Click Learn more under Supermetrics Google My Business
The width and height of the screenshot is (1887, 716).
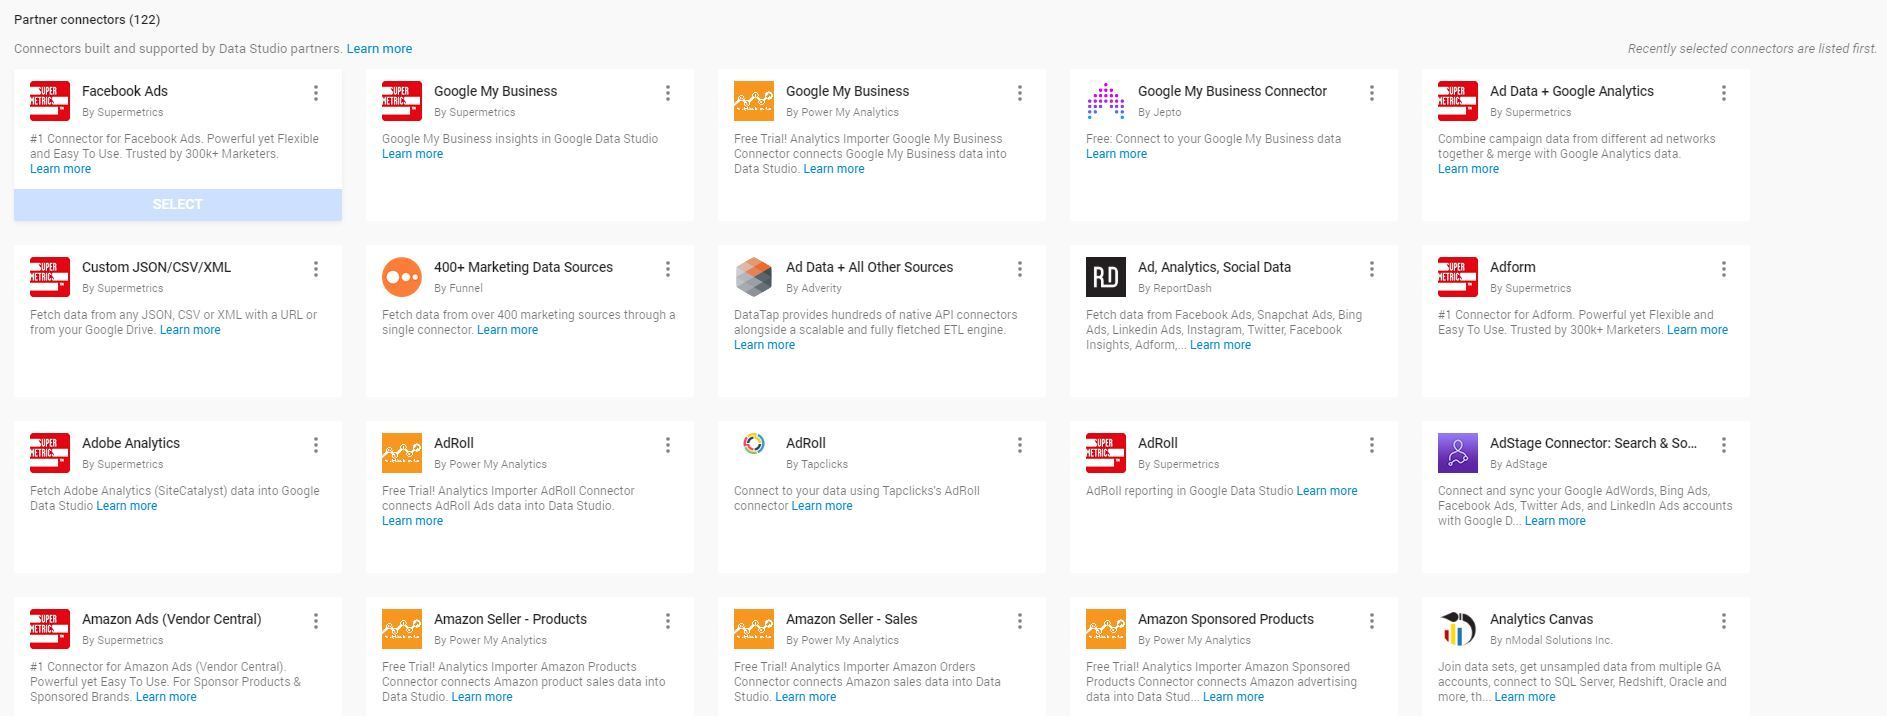pos(412,154)
